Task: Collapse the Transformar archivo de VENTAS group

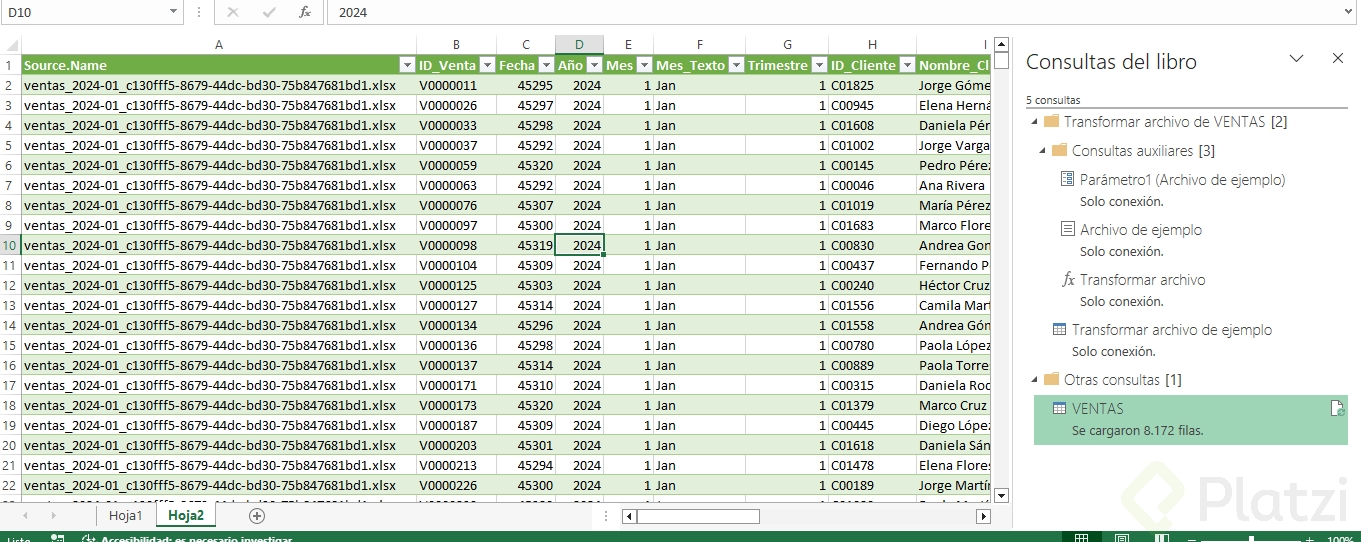Action: (1032, 121)
